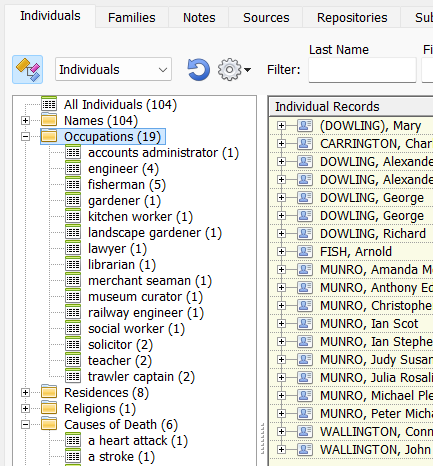This screenshot has height=466, width=433.
Task: Select a stroke (1)
Action: point(121,457)
